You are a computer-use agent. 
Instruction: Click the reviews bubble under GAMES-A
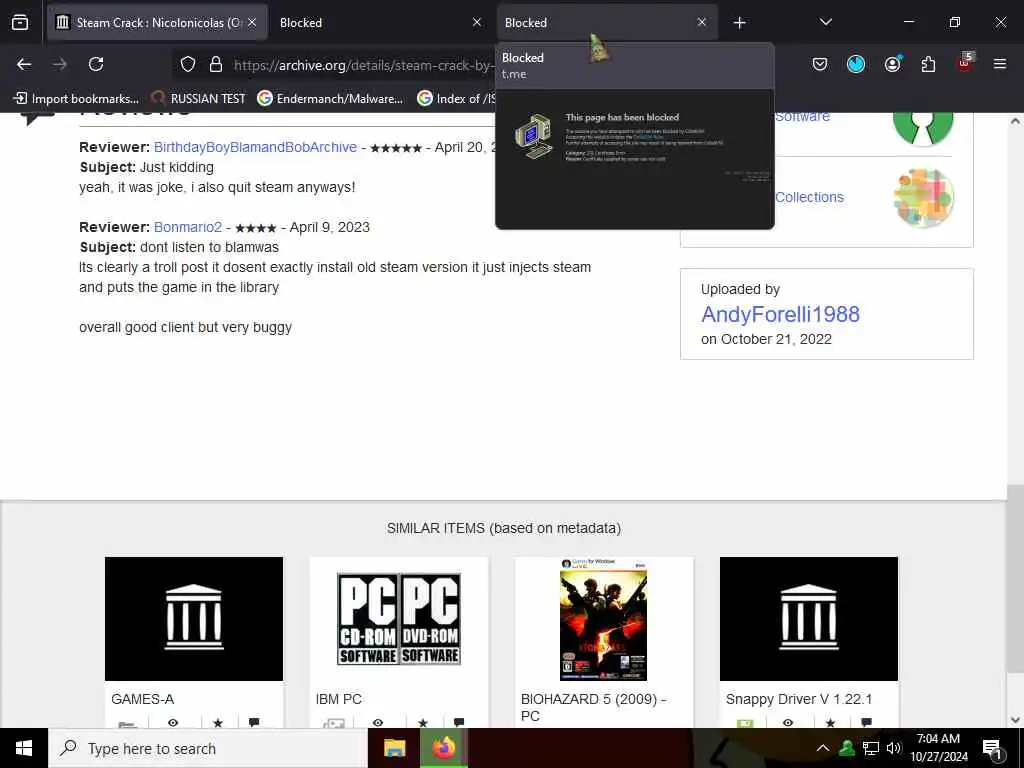click(x=254, y=722)
